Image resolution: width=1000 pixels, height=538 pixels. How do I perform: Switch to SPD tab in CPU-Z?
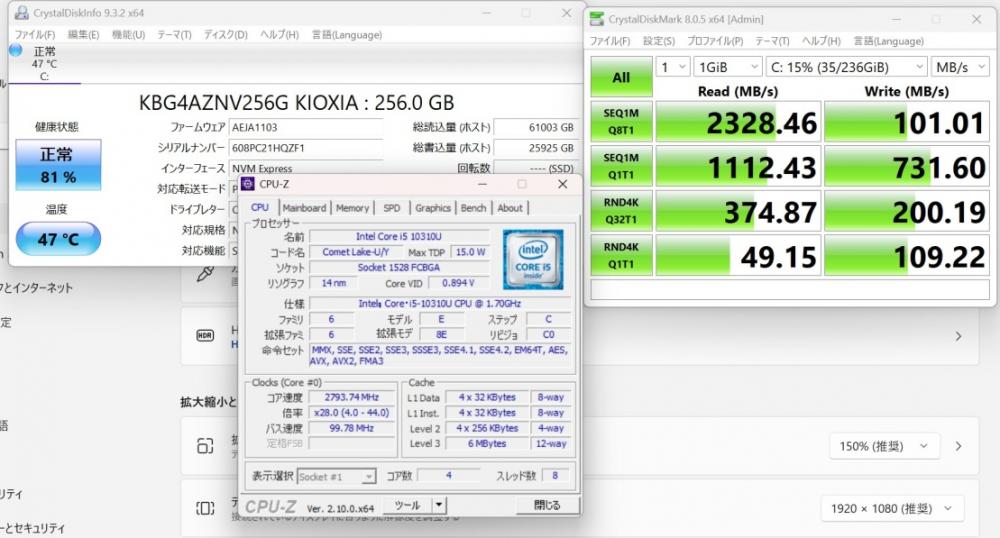[392, 208]
